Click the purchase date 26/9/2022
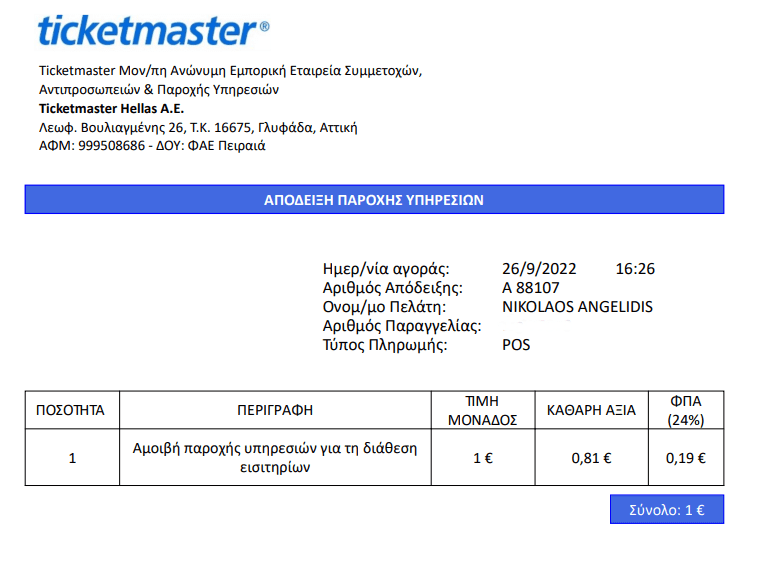The width and height of the screenshot is (764, 561). (540, 268)
